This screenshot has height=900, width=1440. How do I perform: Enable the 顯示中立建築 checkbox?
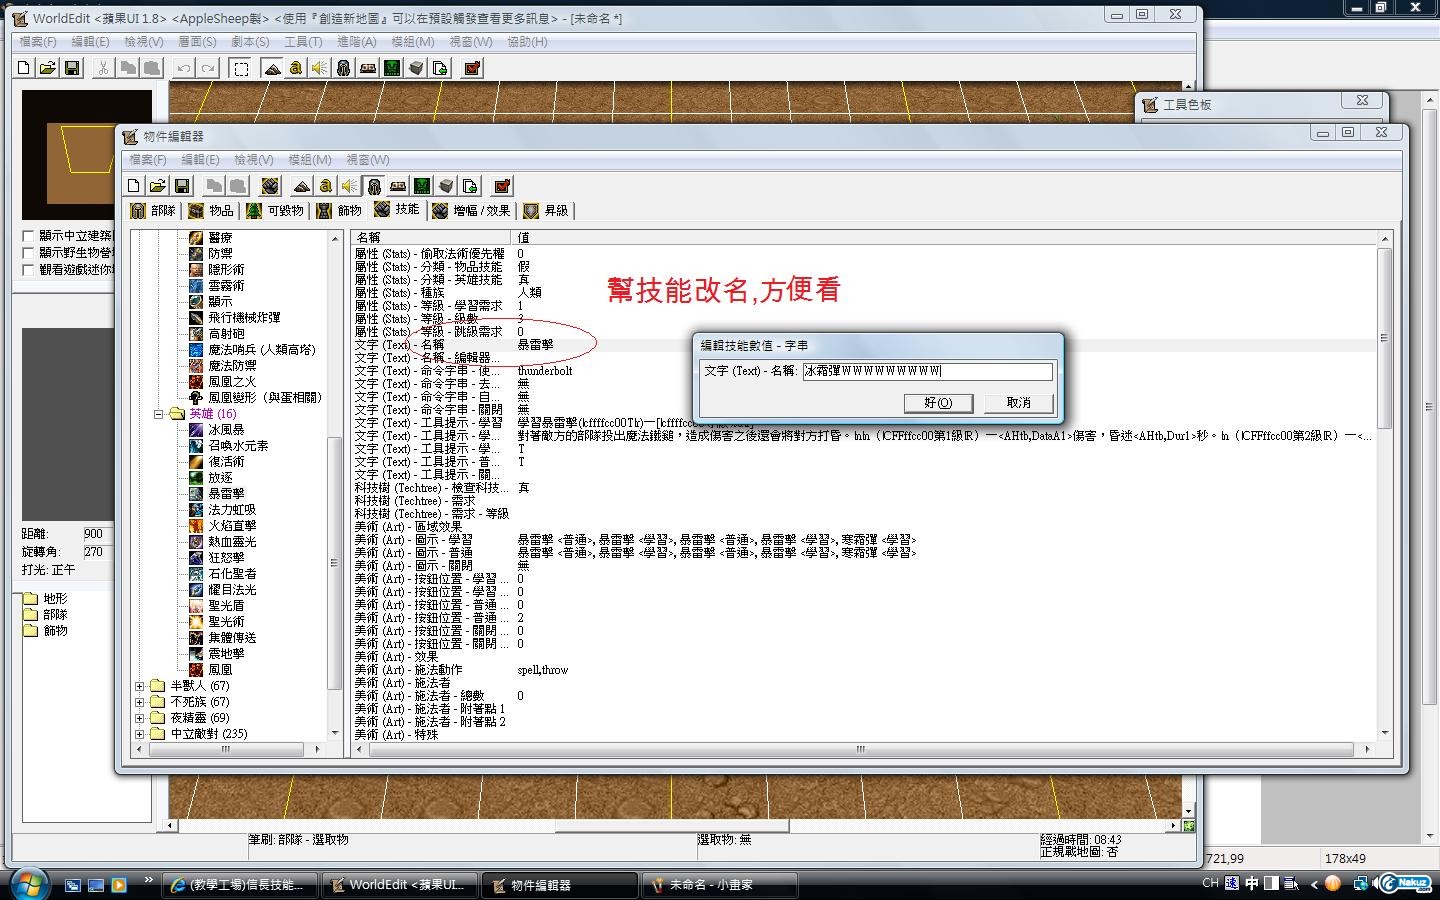29,236
